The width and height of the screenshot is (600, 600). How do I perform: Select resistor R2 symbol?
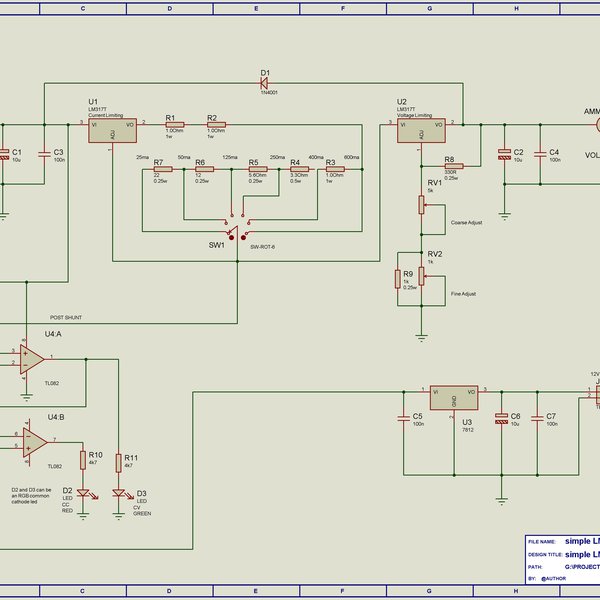[x=217, y=125]
